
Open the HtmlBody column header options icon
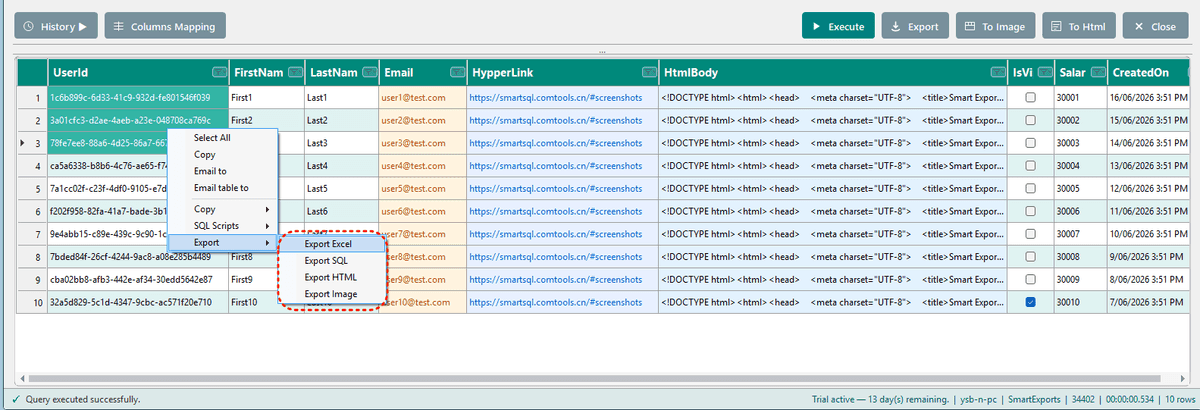tap(997, 72)
